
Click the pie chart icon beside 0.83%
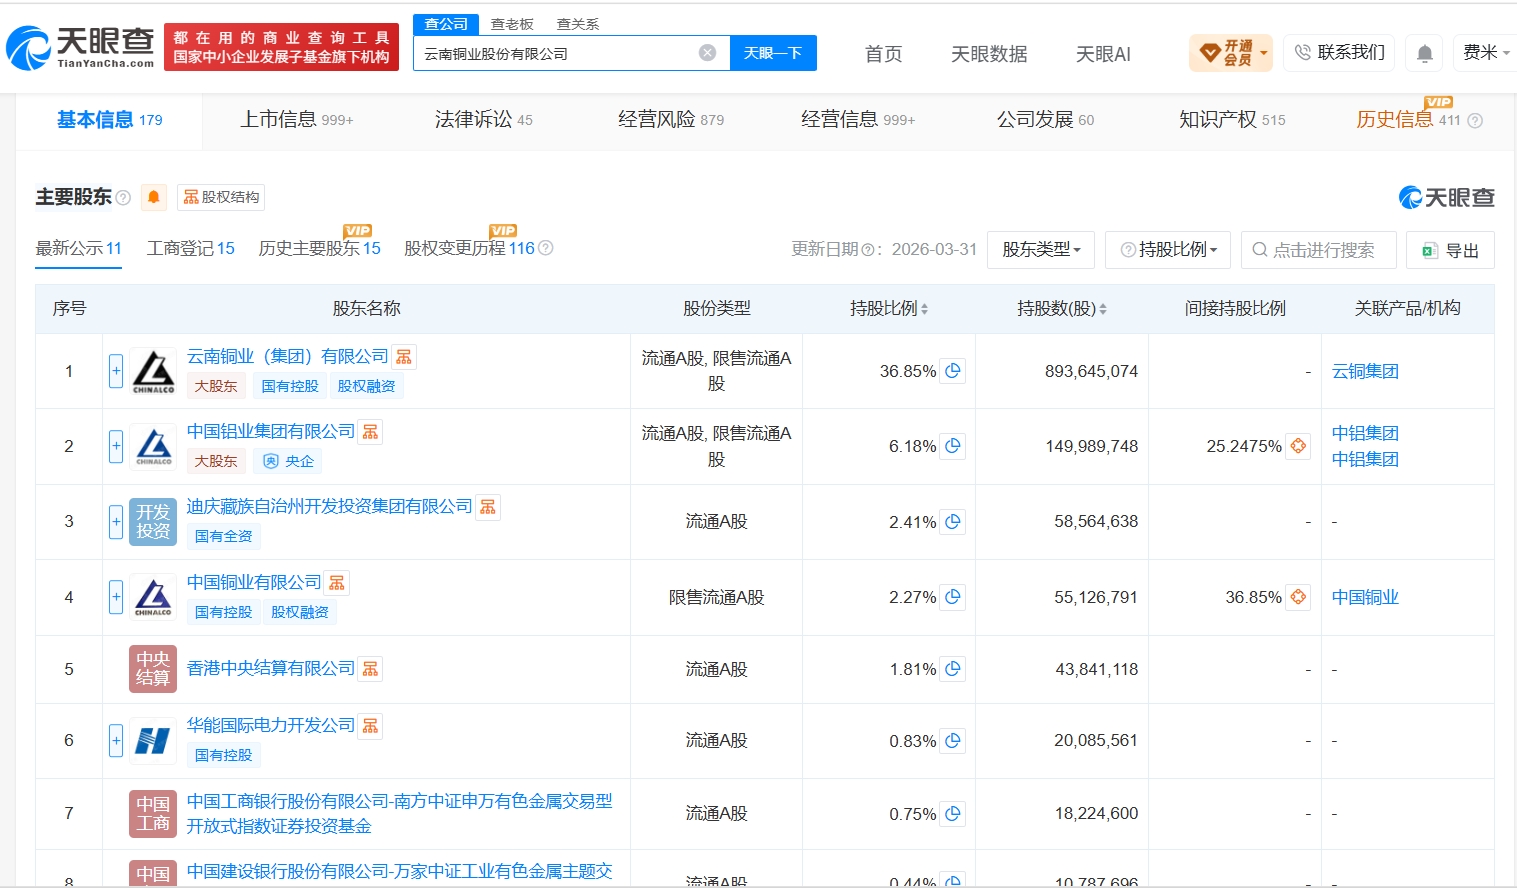(x=953, y=741)
